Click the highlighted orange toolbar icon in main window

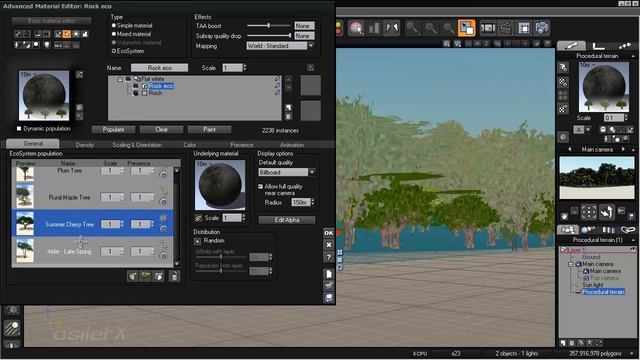(x=467, y=28)
